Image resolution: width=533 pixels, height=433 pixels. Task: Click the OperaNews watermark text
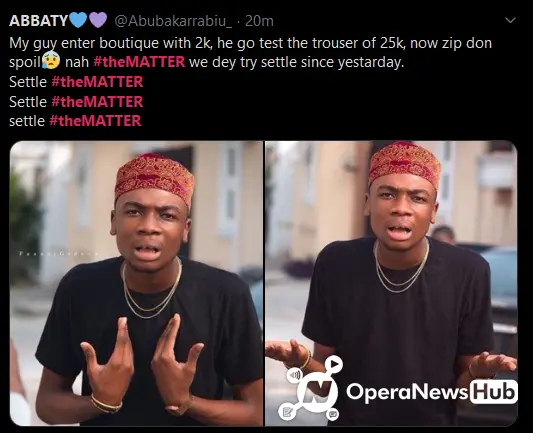click(x=408, y=392)
